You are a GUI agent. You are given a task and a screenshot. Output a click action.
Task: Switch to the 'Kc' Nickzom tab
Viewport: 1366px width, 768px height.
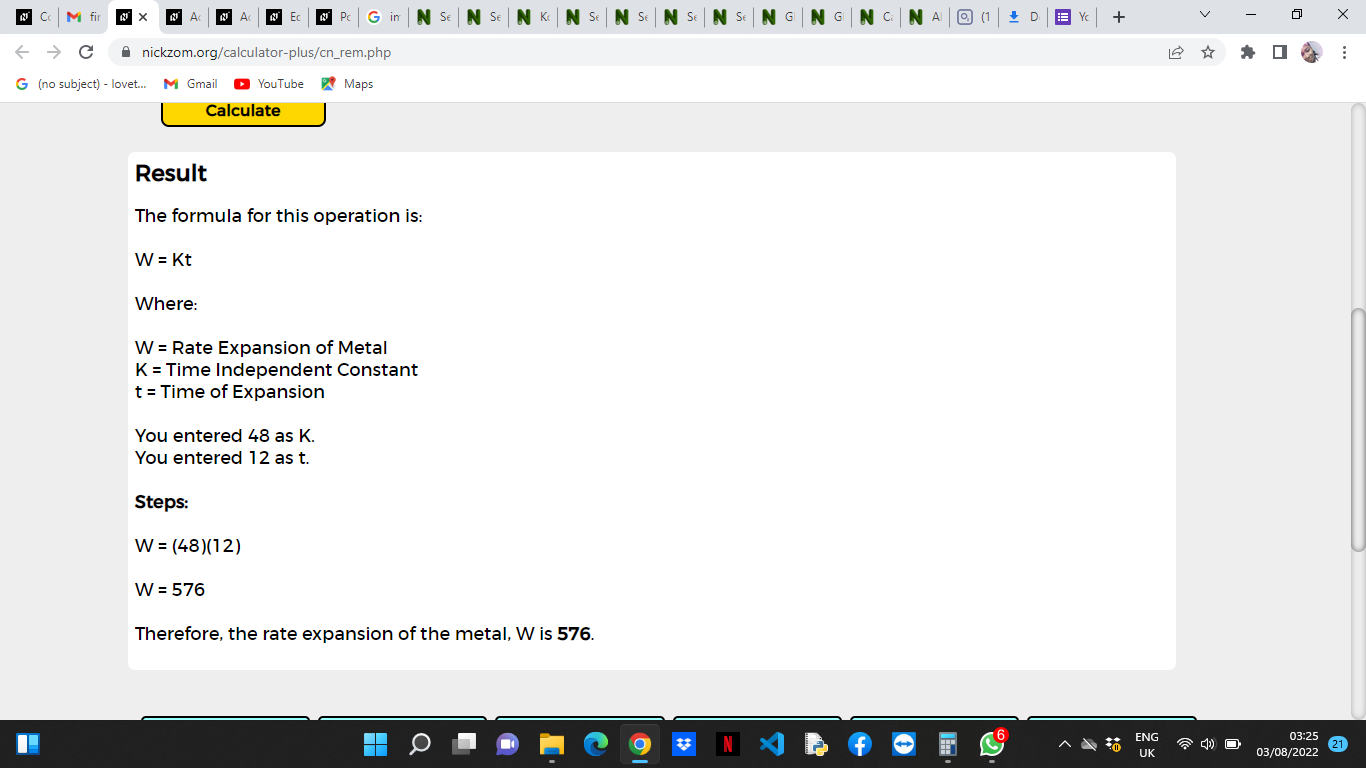(533, 17)
